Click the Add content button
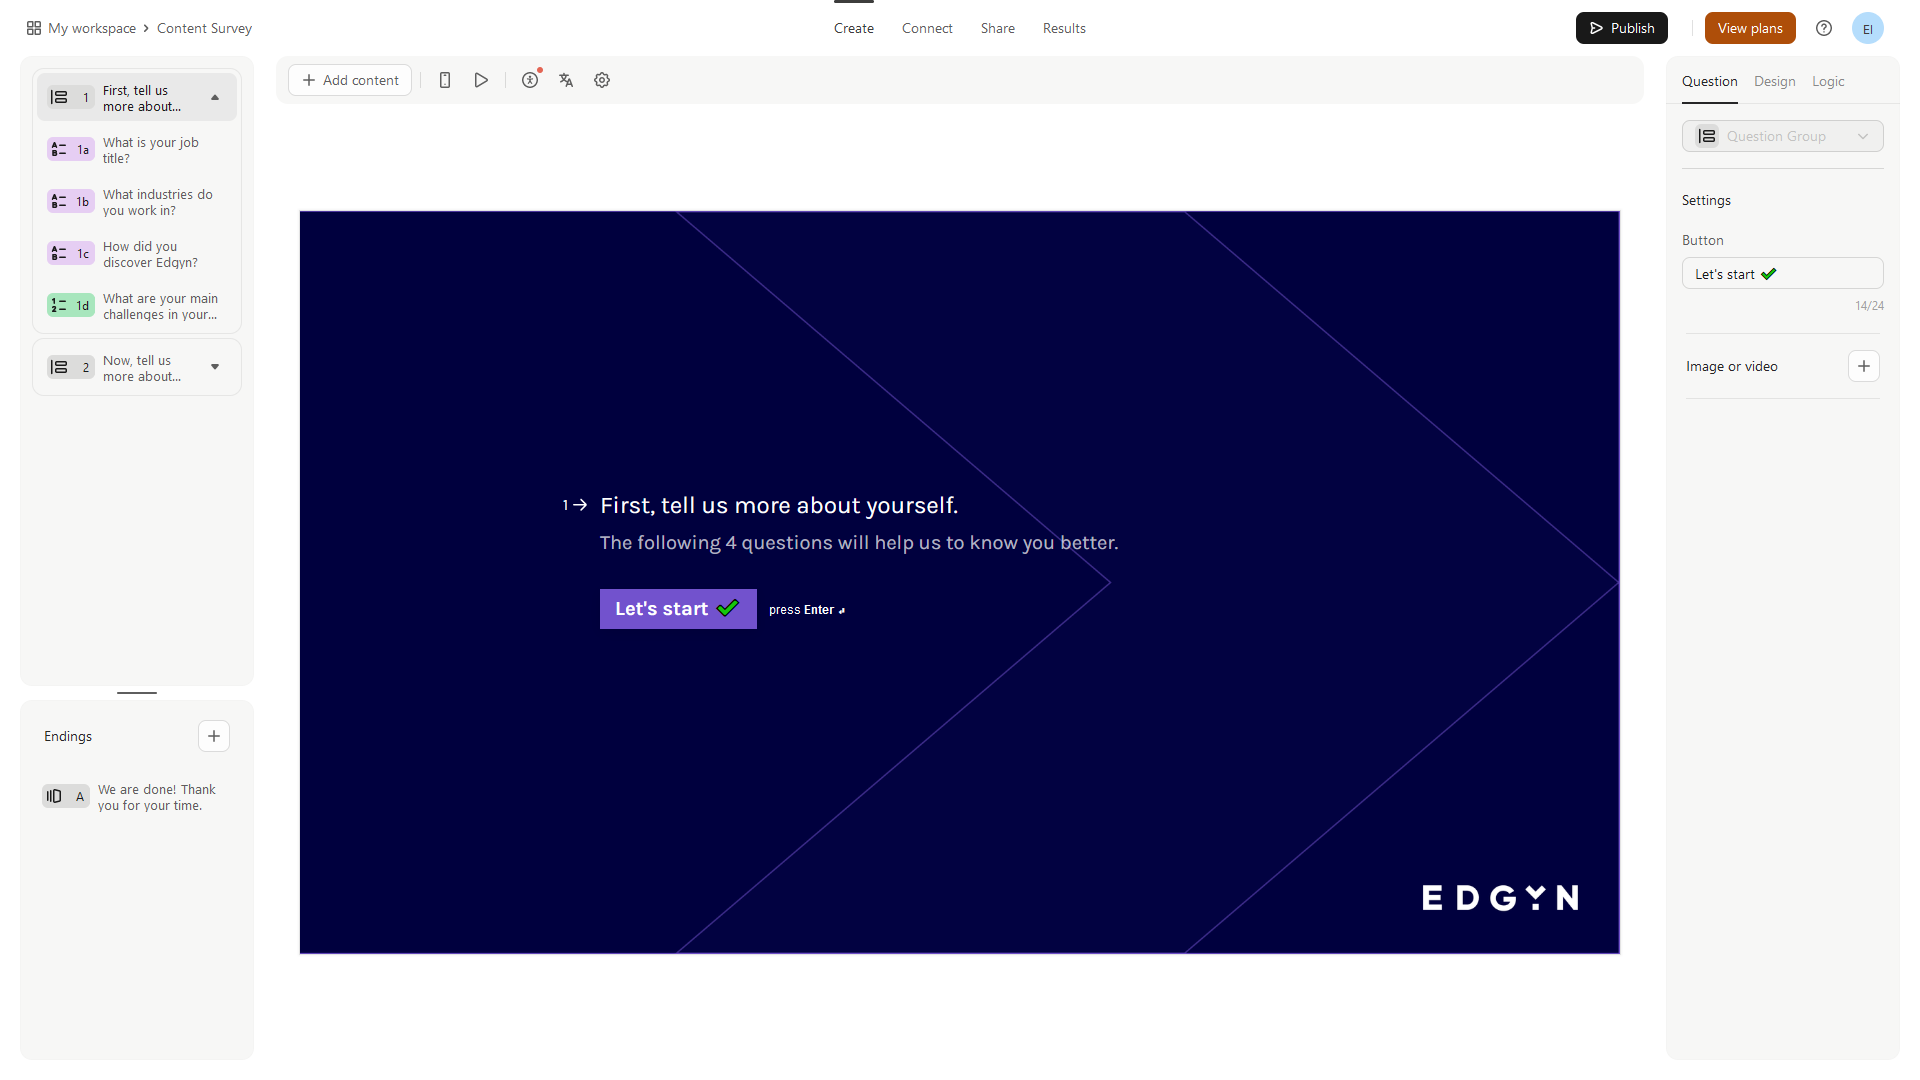1920x1080 pixels. (350, 80)
